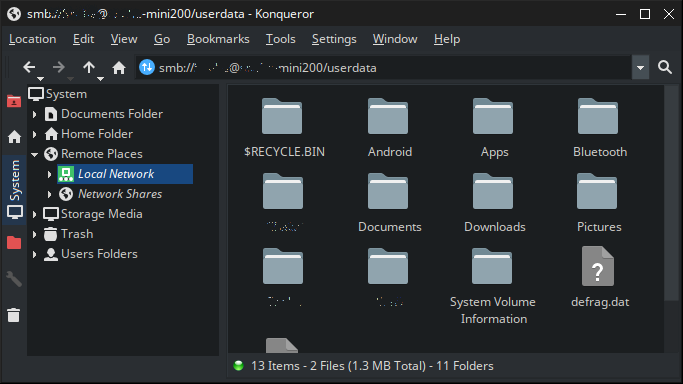Image resolution: width=683 pixels, height=384 pixels.
Task: Expand the Storage Media tree node
Action: [x=34, y=214]
